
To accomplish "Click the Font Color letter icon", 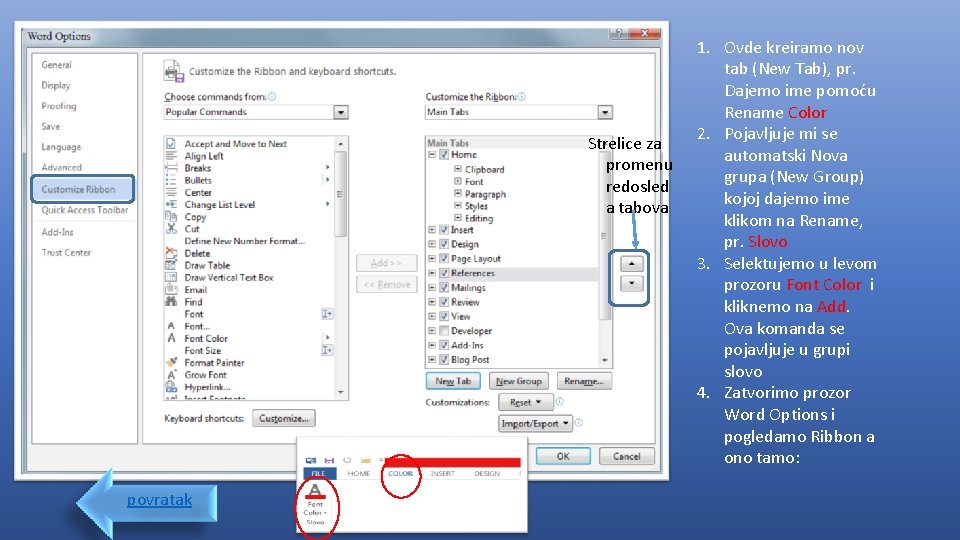I will 171,338.
